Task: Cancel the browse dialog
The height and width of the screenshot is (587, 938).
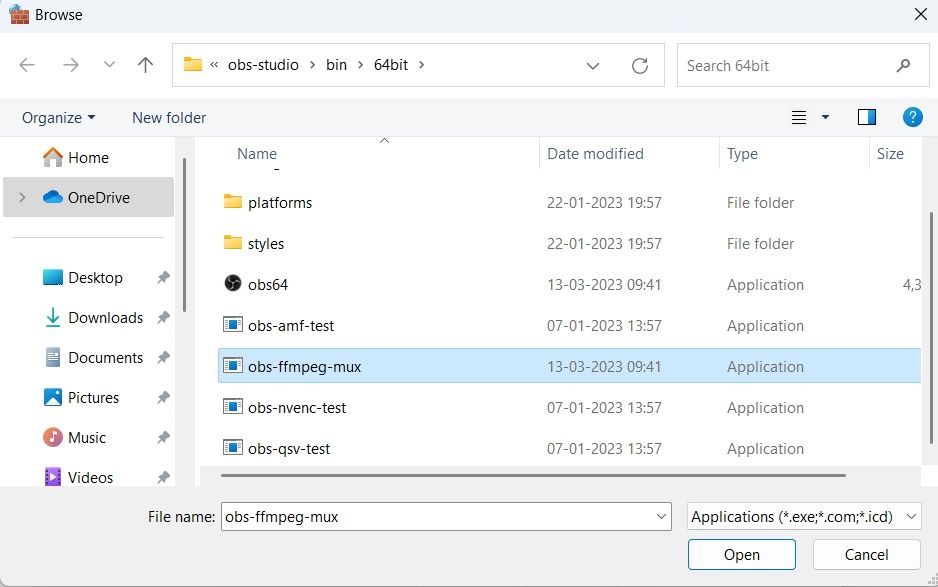Action: (x=866, y=554)
